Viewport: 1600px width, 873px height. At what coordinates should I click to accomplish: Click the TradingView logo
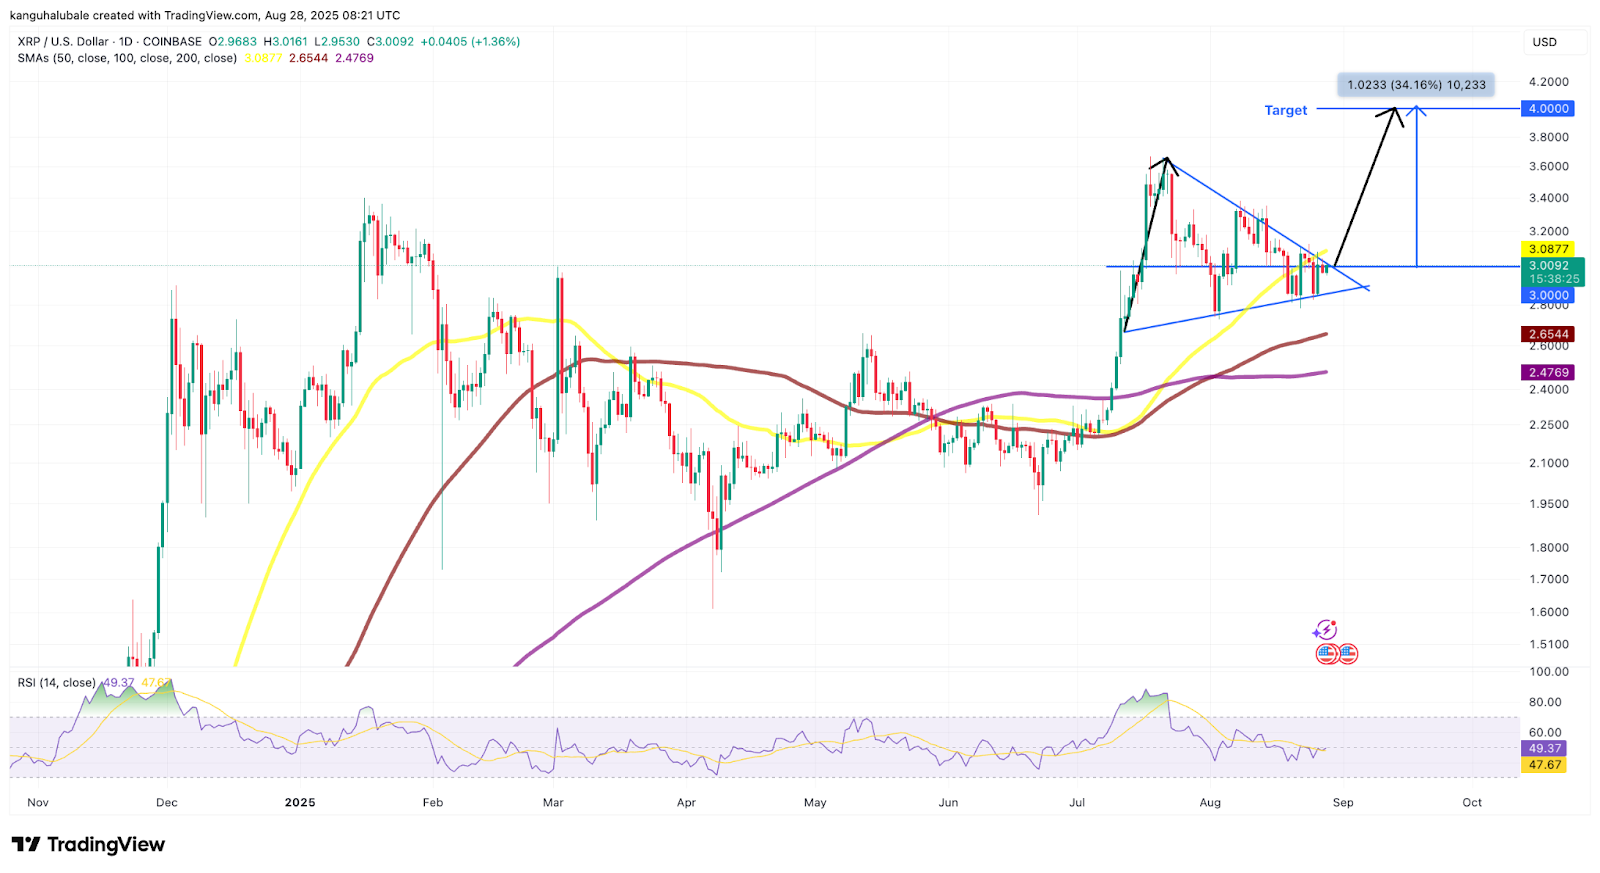pos(88,845)
